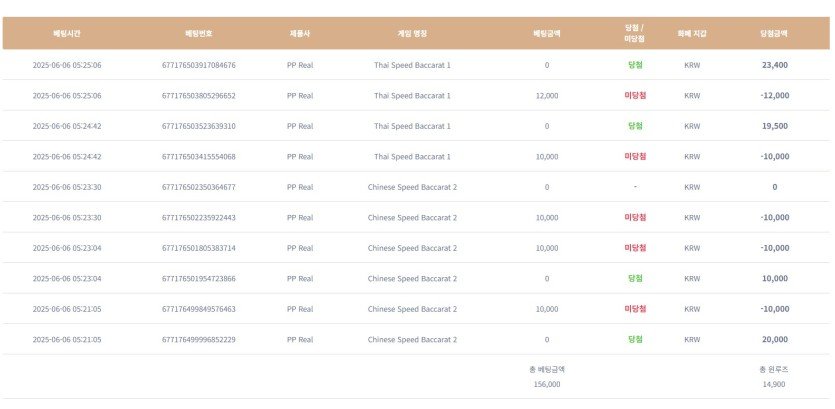
Task: Click the 베팅시간 column header
Action: (67, 33)
